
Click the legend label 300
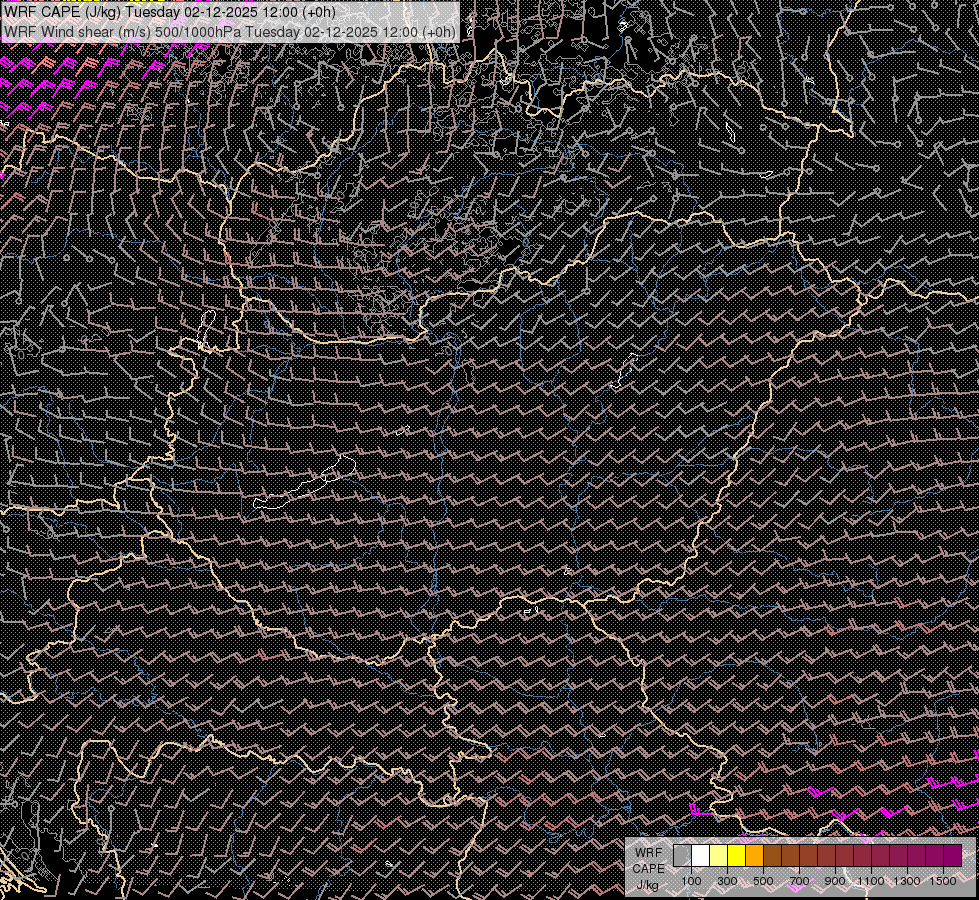click(x=727, y=881)
